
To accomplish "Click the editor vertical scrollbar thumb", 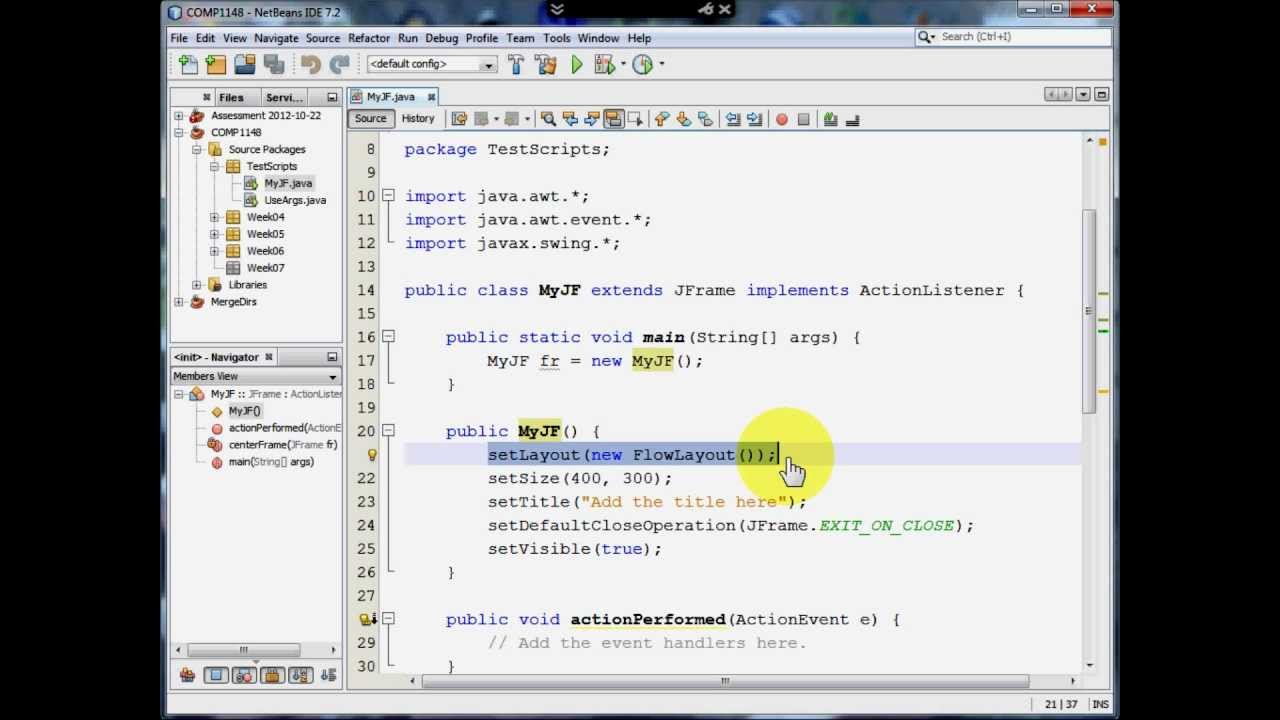I will [1089, 310].
